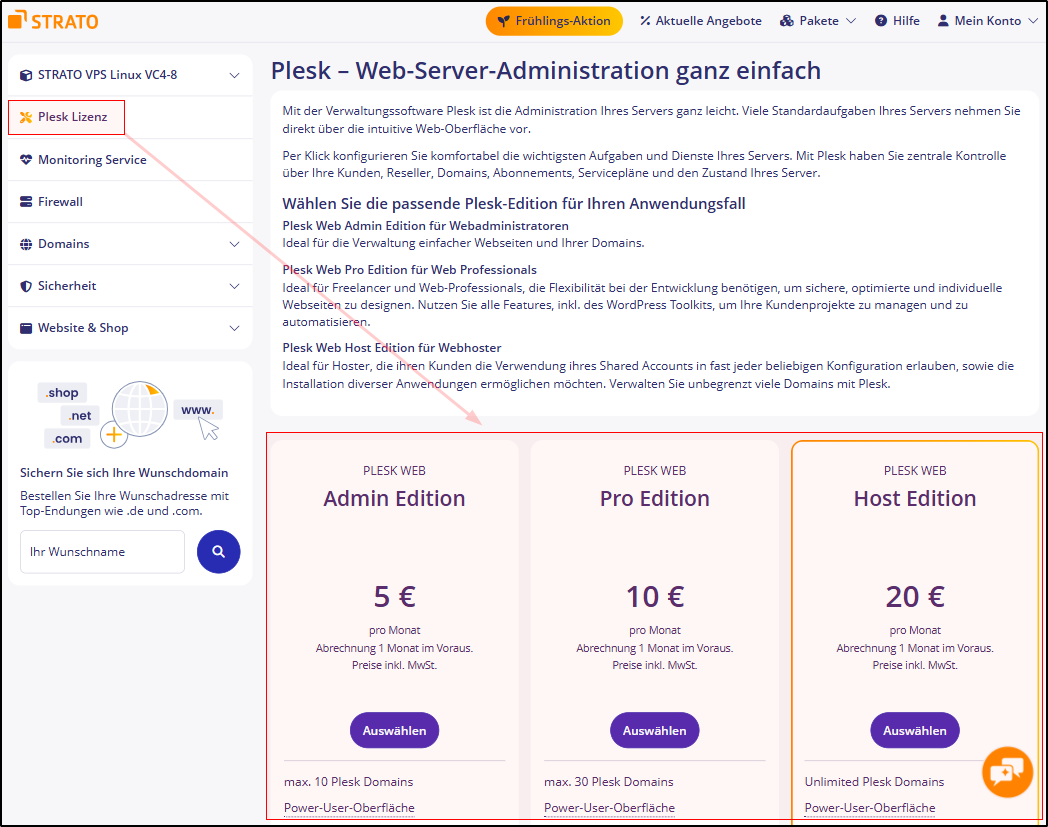Click the user account icon
Viewport: 1048px width, 827px height.
(x=943, y=21)
